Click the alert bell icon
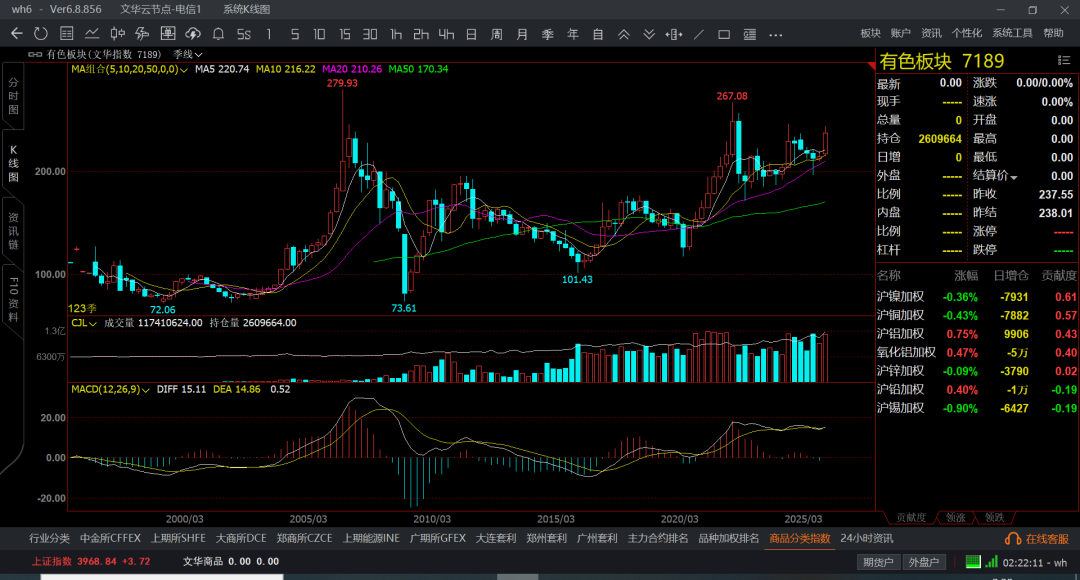Image resolution: width=1080 pixels, height=580 pixels. point(218,34)
